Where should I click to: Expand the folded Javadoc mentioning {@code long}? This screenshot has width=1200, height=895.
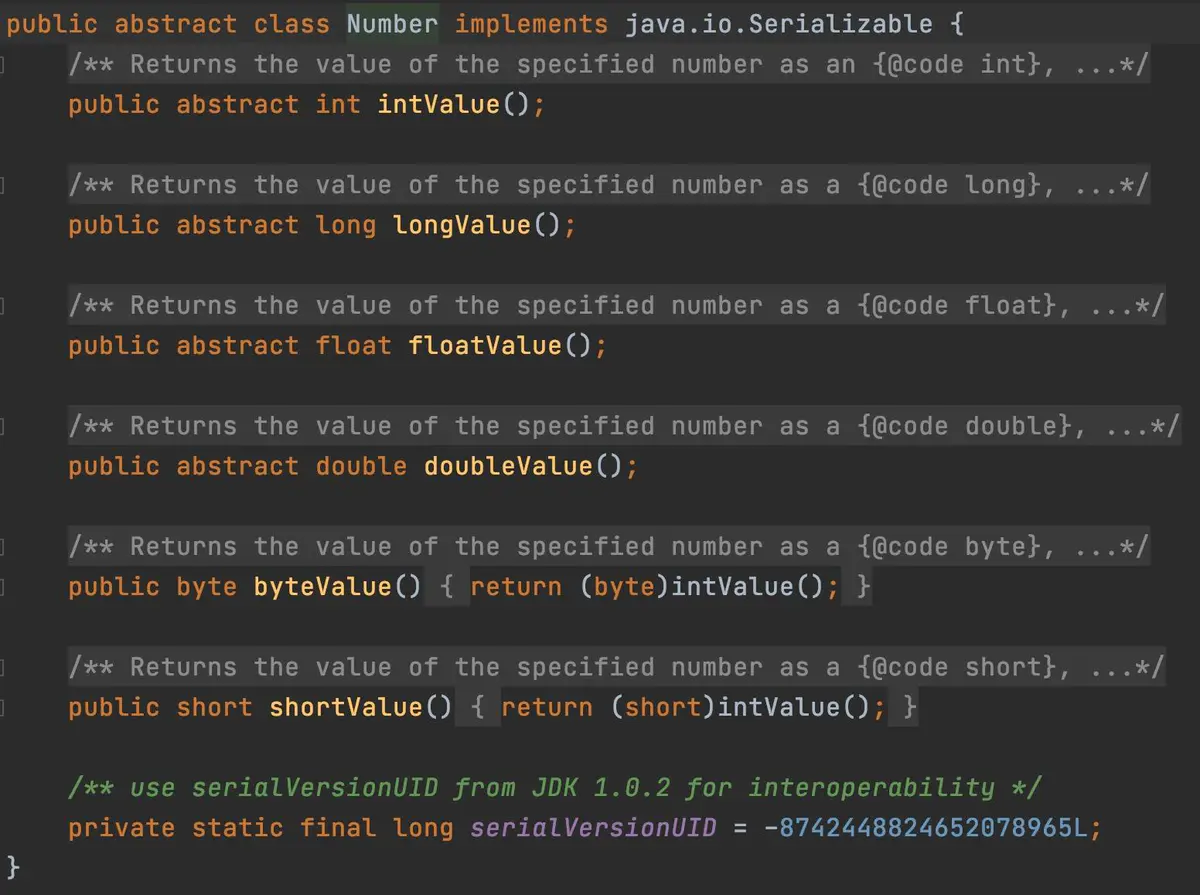coord(609,185)
